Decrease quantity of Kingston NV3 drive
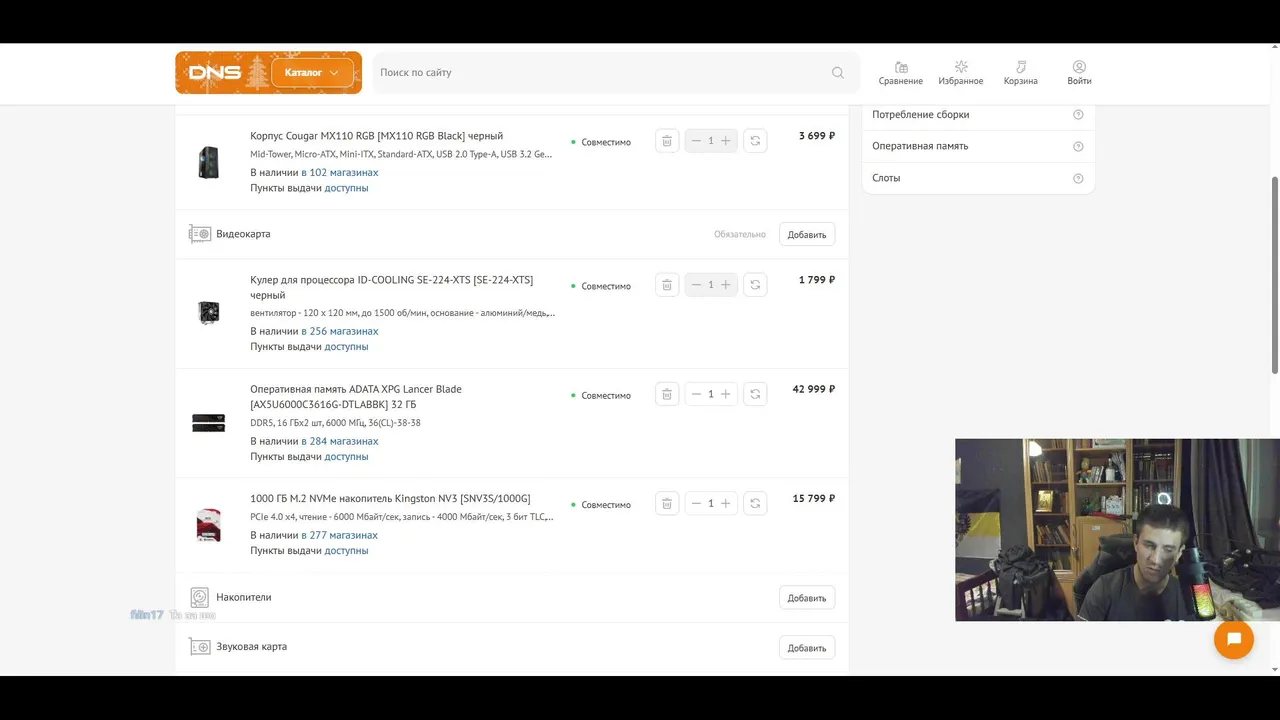The height and width of the screenshot is (720, 1280). [x=696, y=503]
